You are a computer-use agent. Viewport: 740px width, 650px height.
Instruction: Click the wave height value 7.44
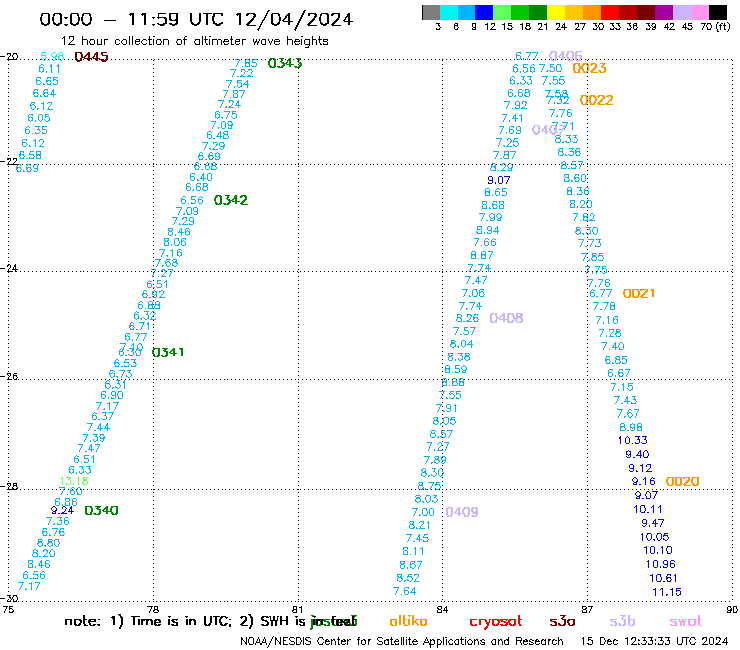pos(98,427)
